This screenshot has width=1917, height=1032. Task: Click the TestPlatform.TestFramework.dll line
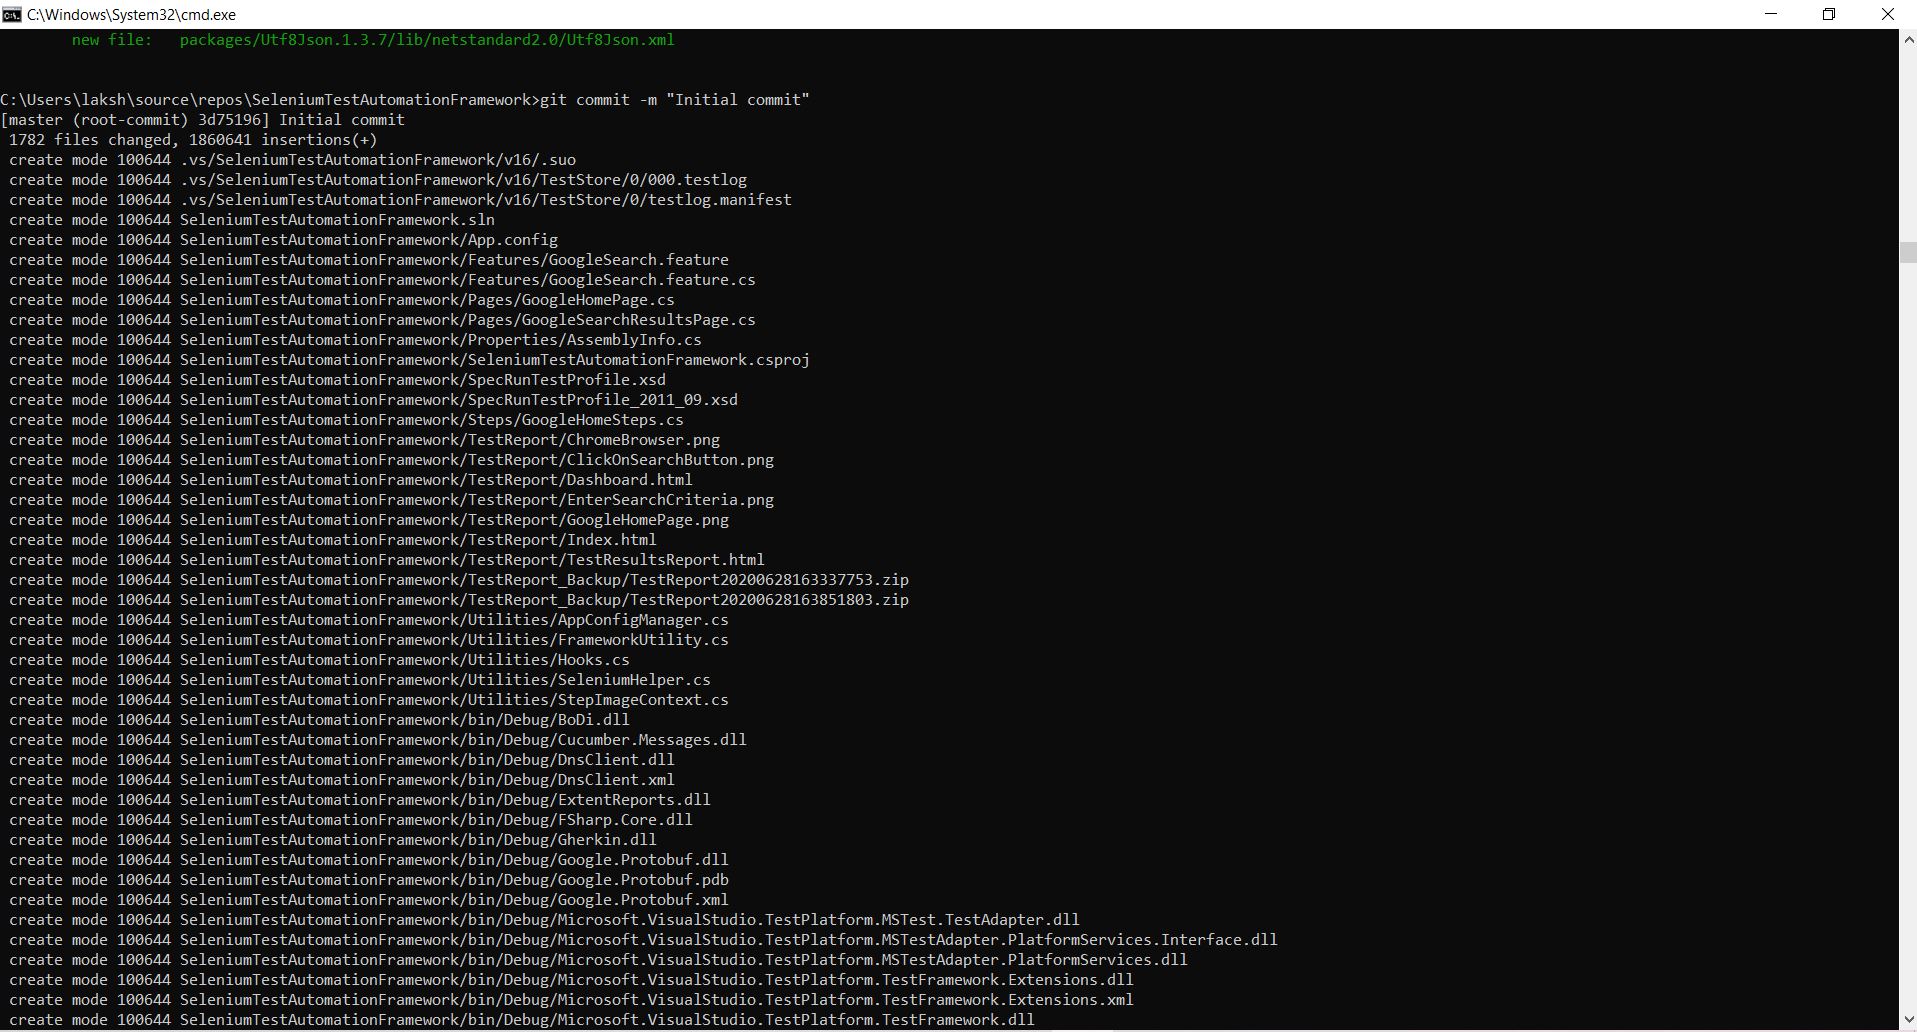[522, 1020]
